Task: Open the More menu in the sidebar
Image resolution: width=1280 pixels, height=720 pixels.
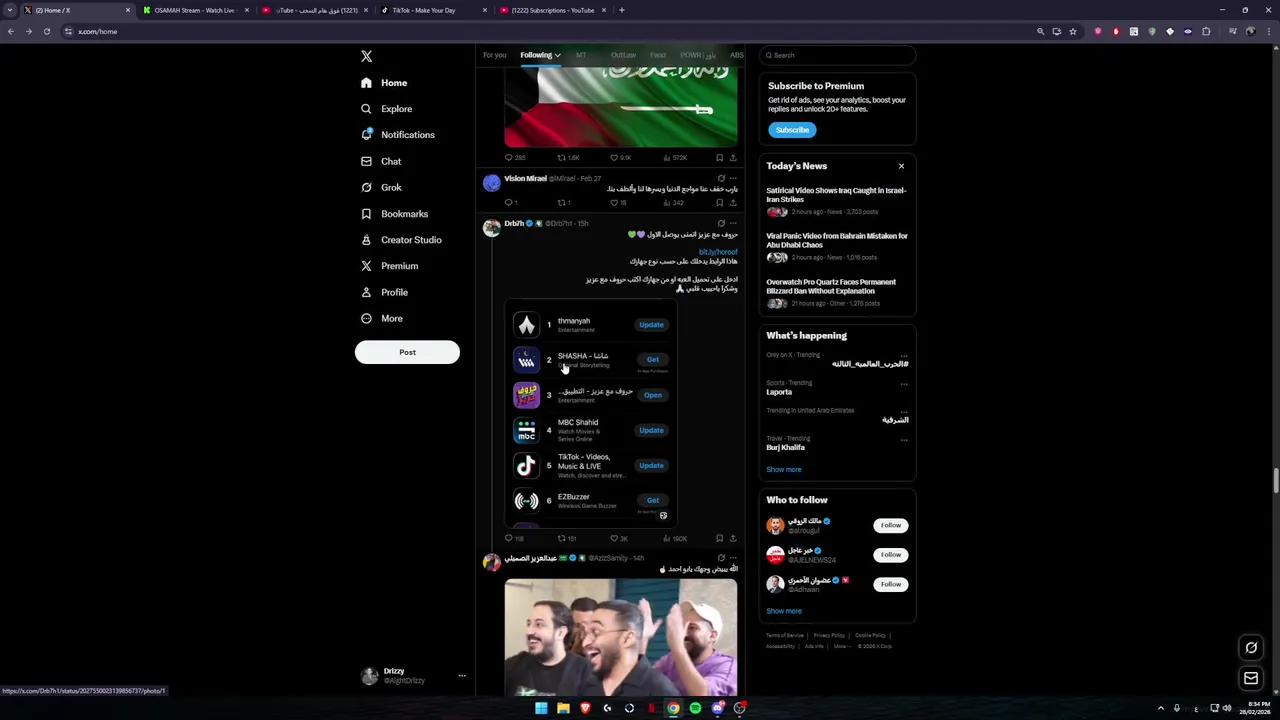Action: point(382,318)
